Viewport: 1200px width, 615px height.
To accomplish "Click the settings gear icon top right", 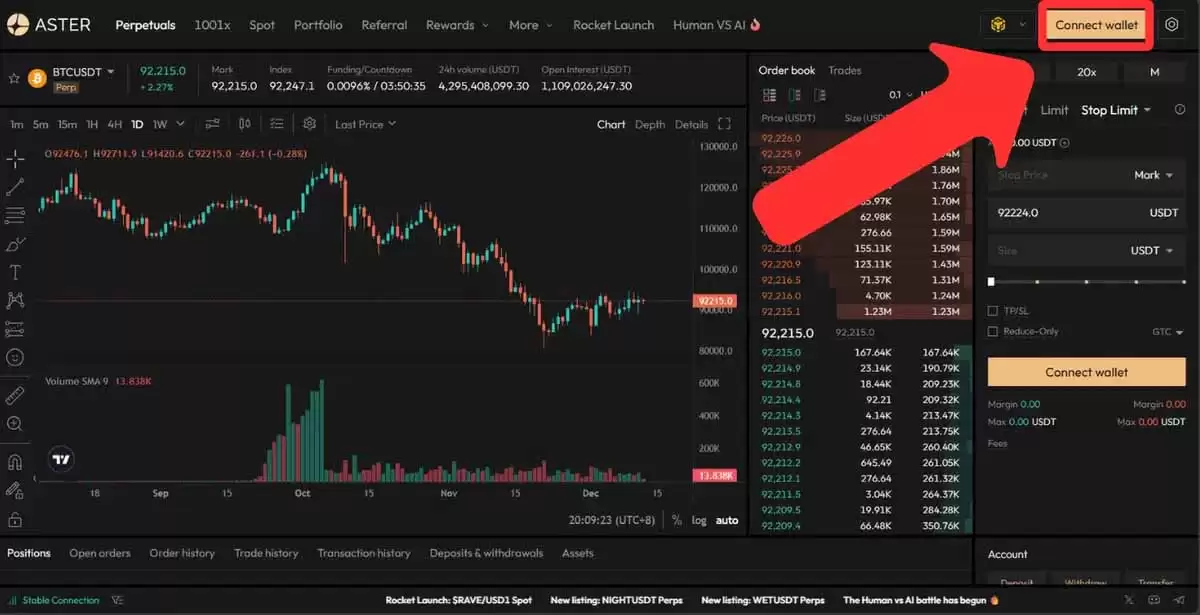I will pos(1173,25).
